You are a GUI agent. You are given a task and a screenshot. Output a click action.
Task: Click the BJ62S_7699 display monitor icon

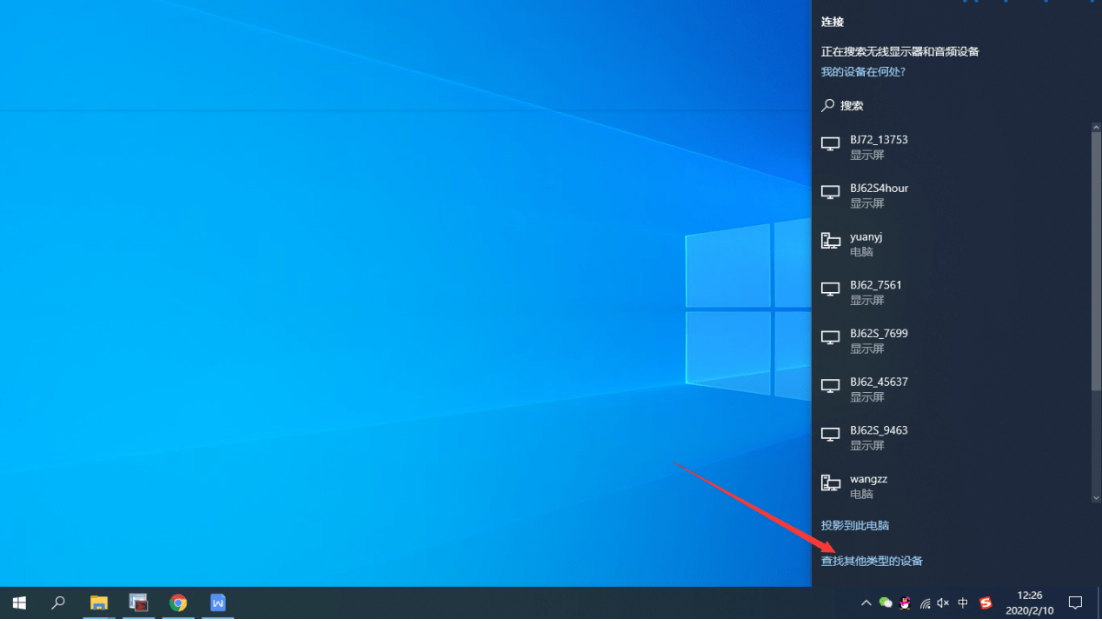pos(830,338)
